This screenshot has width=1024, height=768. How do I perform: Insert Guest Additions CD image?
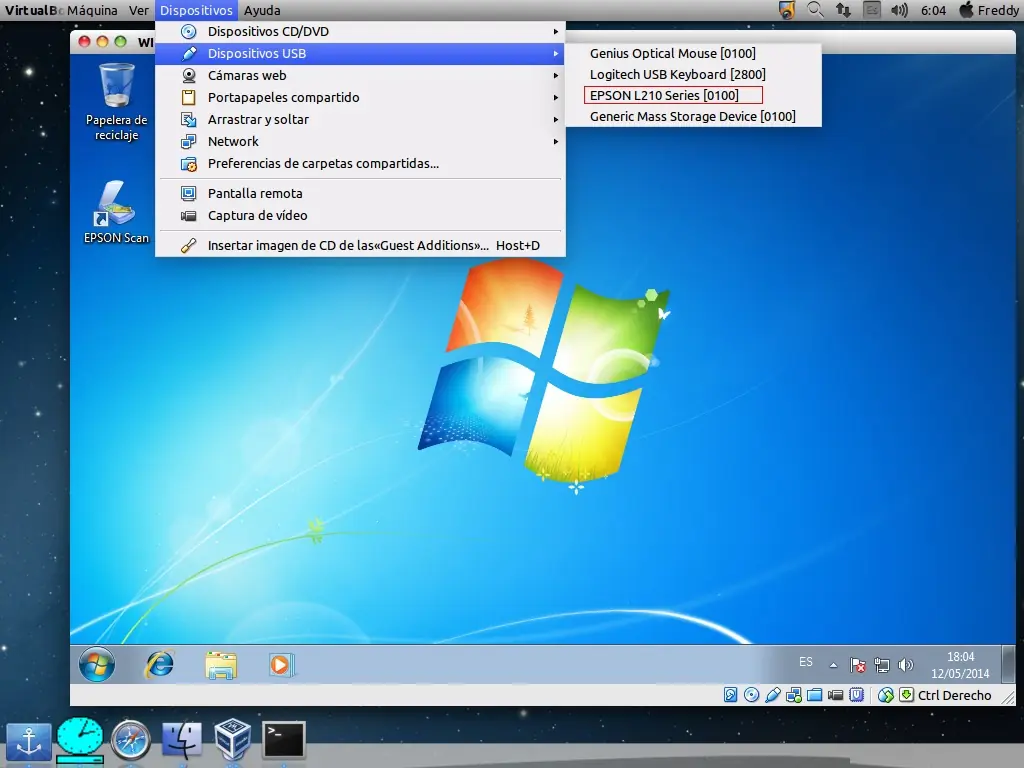pyautogui.click(x=360, y=246)
